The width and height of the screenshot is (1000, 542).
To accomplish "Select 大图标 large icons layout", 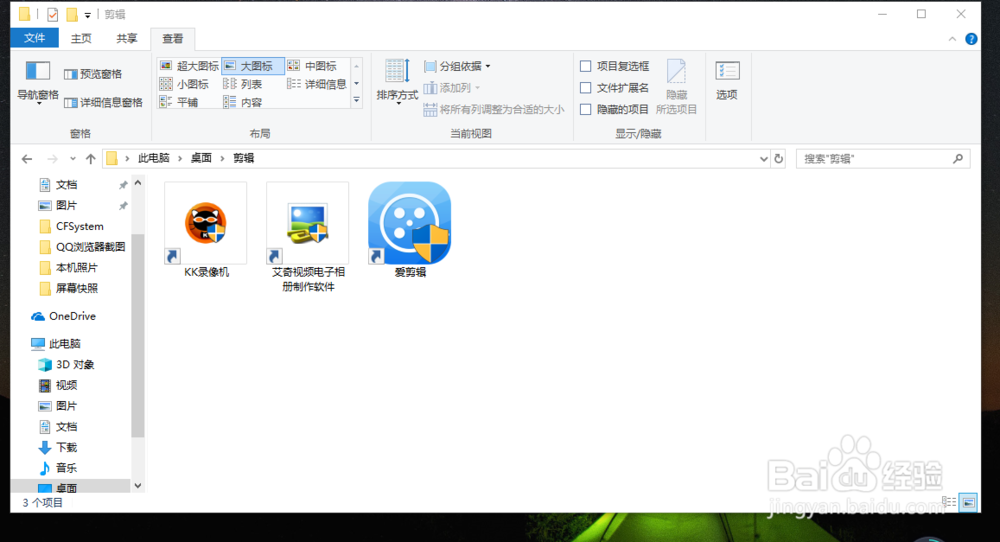I will pos(253,66).
